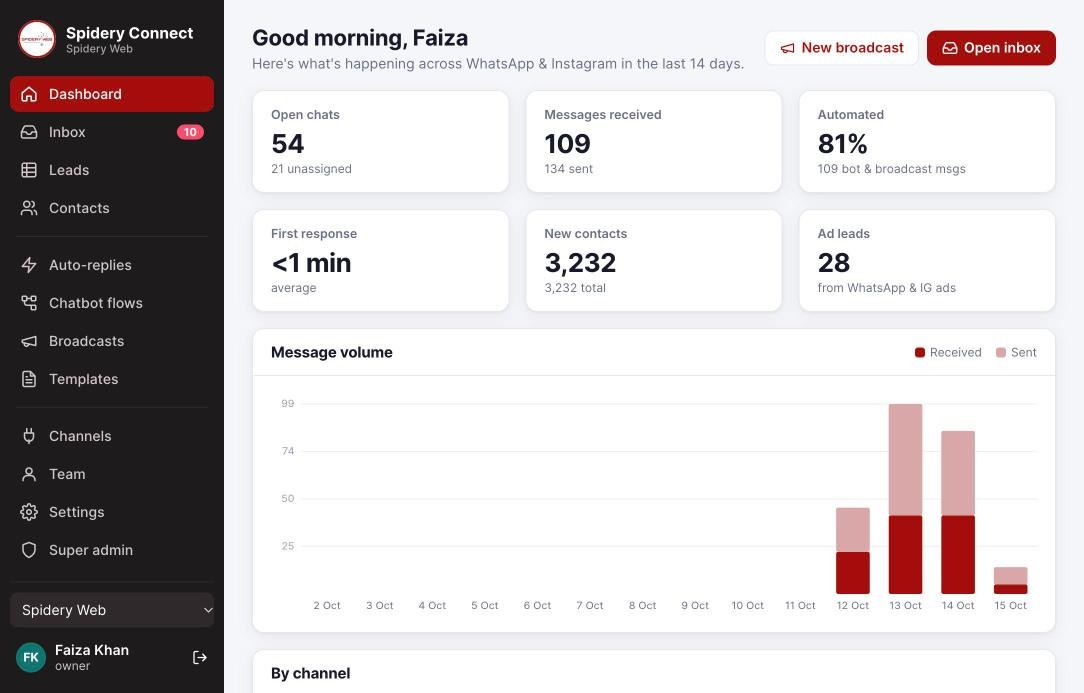Click the First response stat card
The height and width of the screenshot is (693, 1084).
pos(380,261)
